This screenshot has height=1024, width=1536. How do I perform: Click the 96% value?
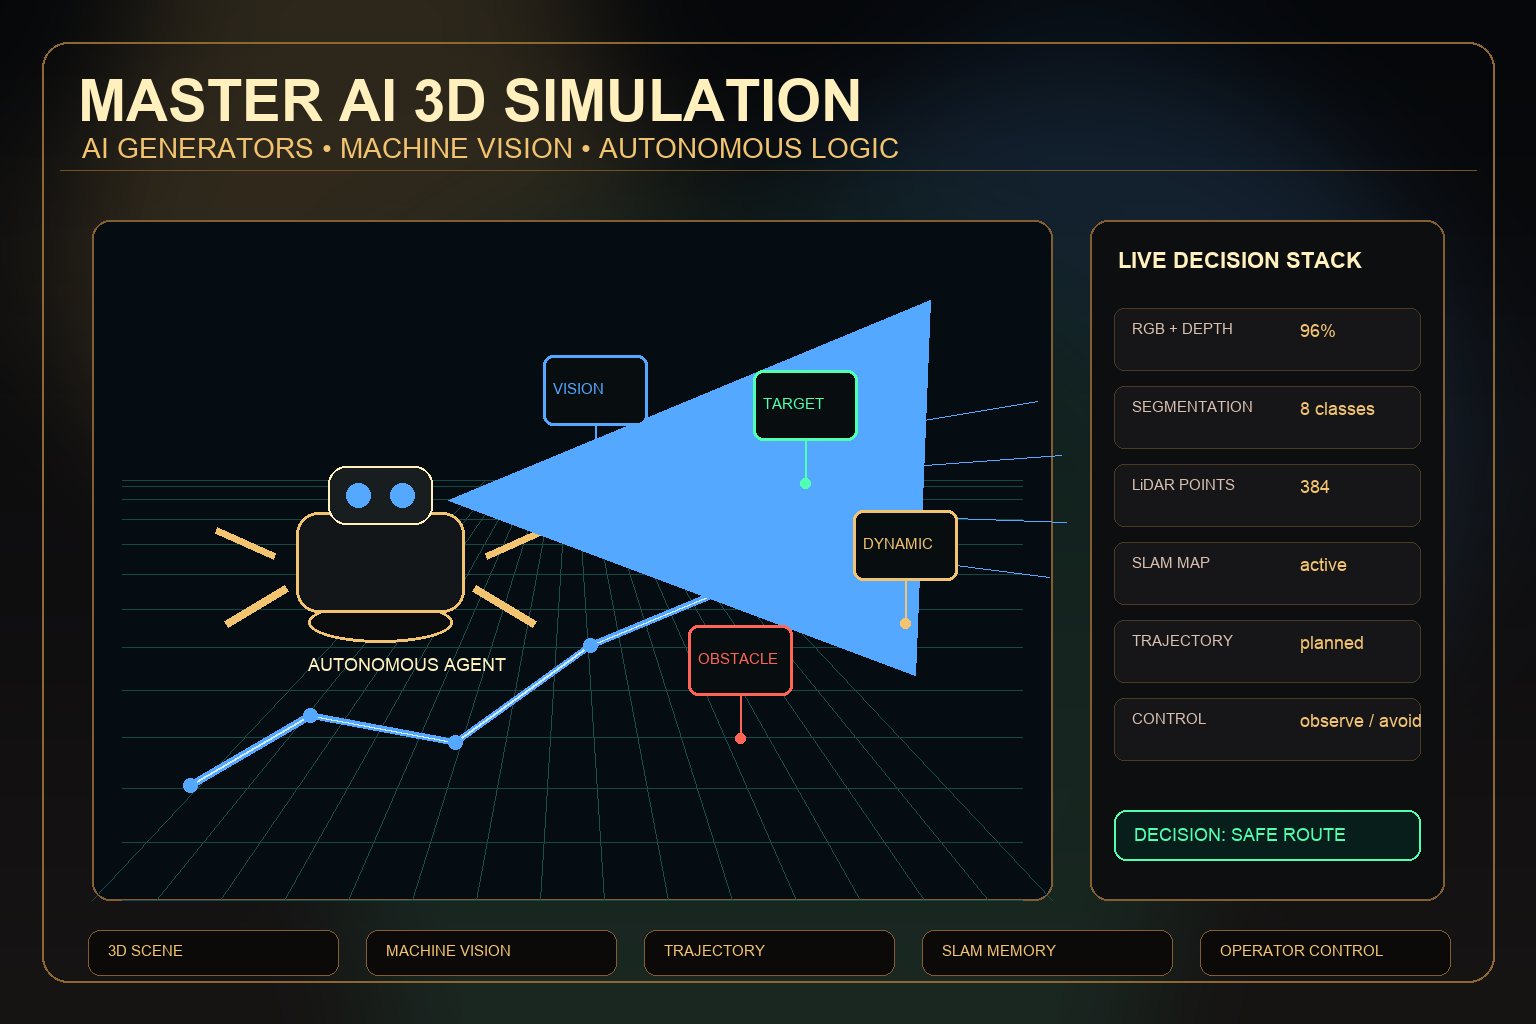pyautogui.click(x=1317, y=331)
